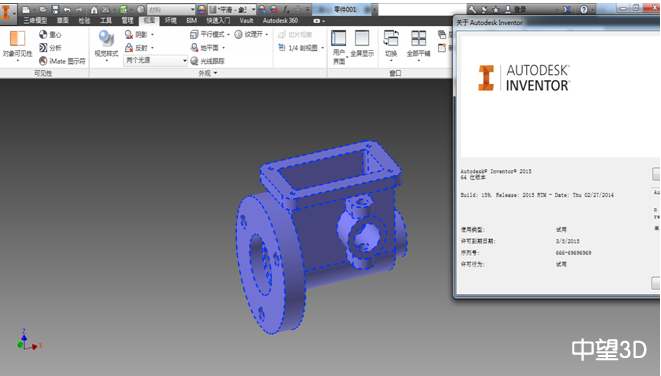Expand the 地平面 dropdown arrow
The width and height of the screenshot is (661, 376).
(223, 48)
